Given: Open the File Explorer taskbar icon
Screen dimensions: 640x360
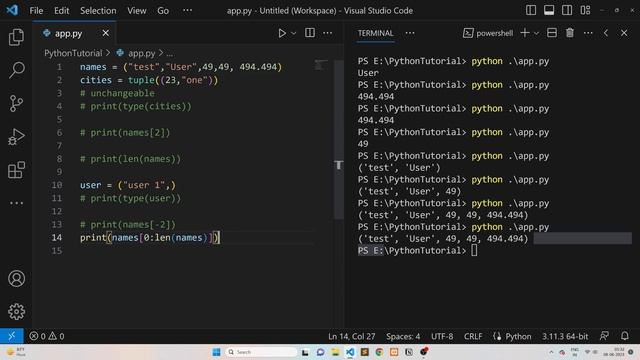Looking at the screenshot, I should [x=335, y=352].
